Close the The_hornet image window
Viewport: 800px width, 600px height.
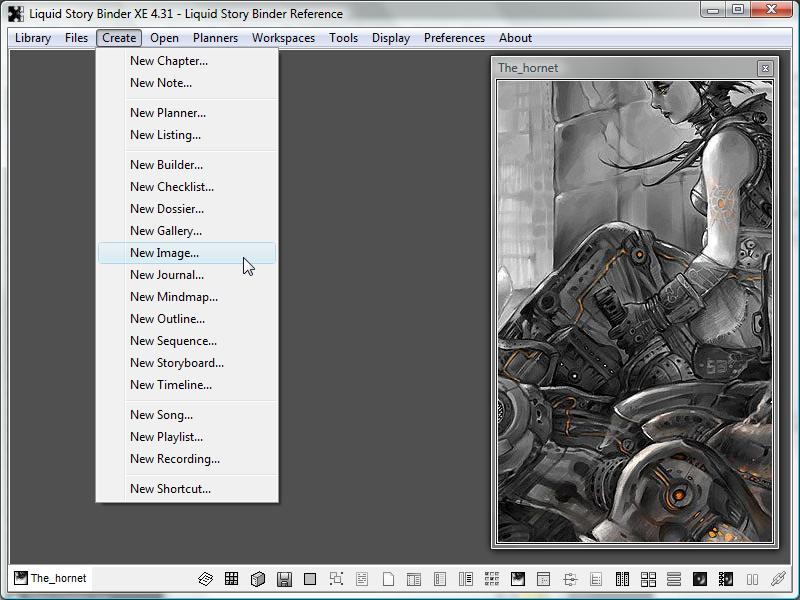[765, 68]
